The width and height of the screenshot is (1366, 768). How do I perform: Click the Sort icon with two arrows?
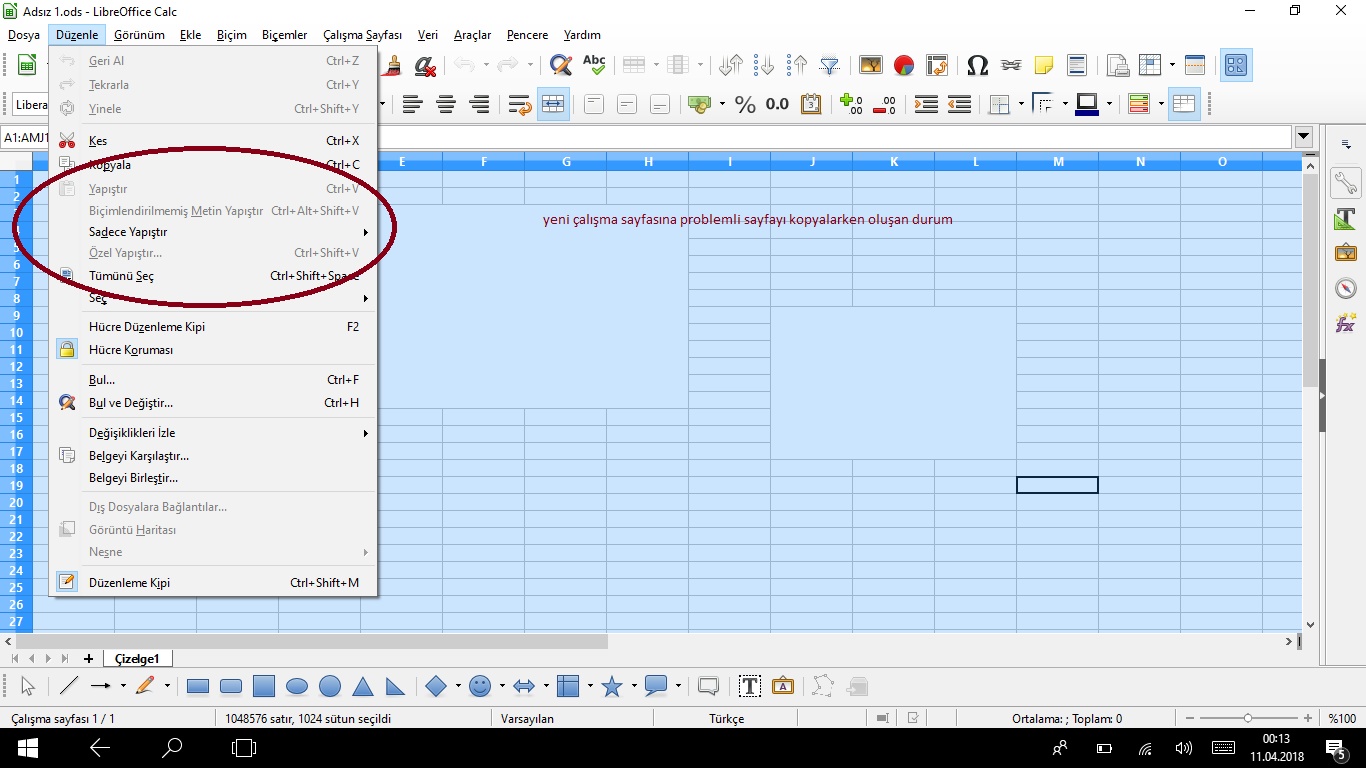[x=731, y=65]
